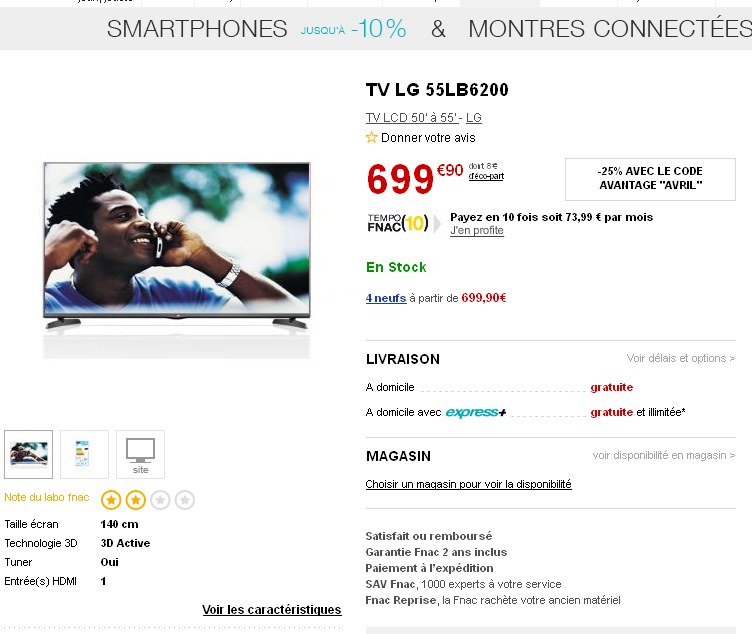Open the 4 neufs offers link

coord(386,297)
